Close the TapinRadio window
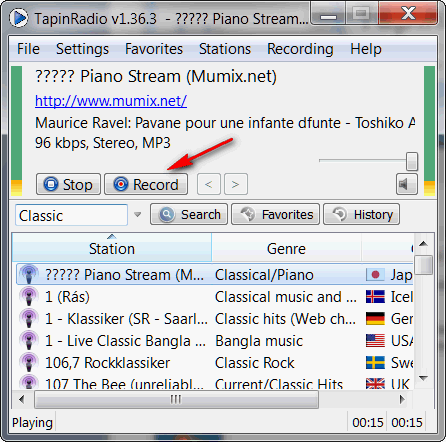This screenshot has height=442, width=446. [x=408, y=14]
